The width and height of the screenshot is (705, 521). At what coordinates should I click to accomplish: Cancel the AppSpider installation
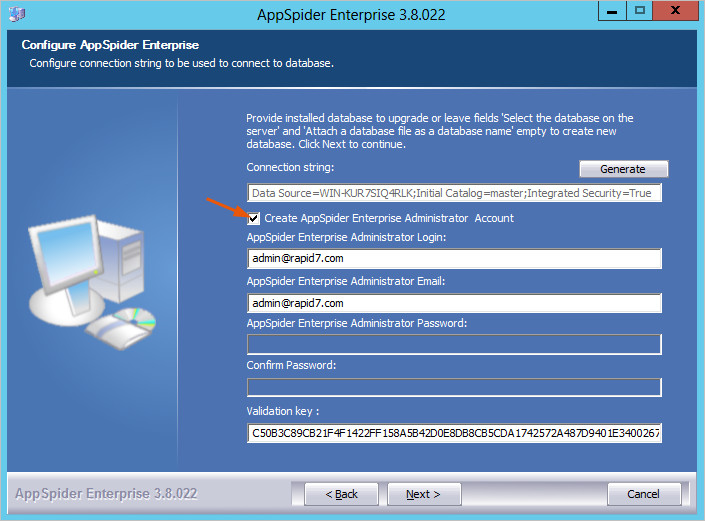[643, 494]
